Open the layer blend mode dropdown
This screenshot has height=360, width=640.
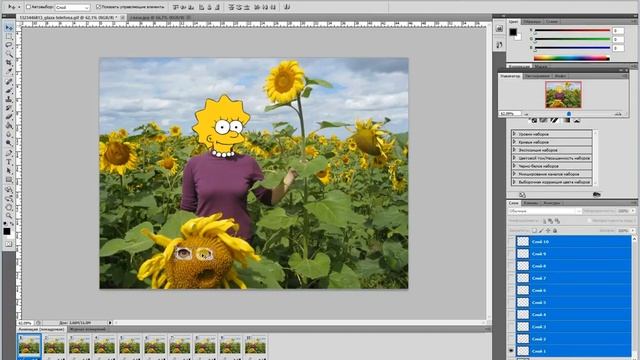tap(544, 211)
